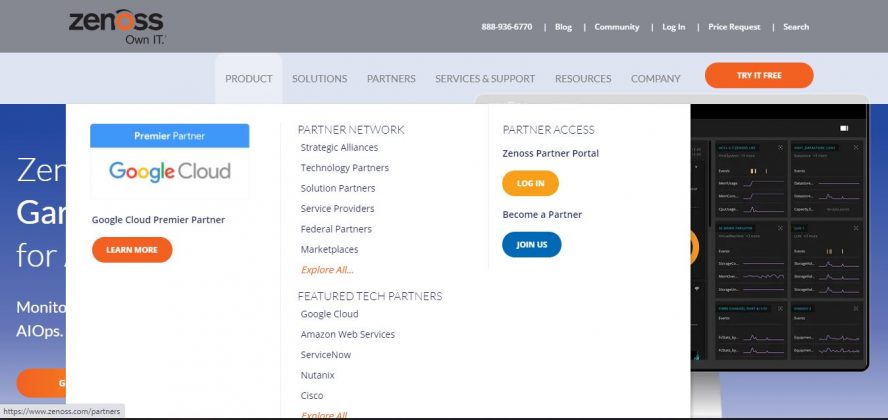Open Google Cloud under Featured Tech Partners
Viewport: 888px width, 420px height.
(329, 314)
